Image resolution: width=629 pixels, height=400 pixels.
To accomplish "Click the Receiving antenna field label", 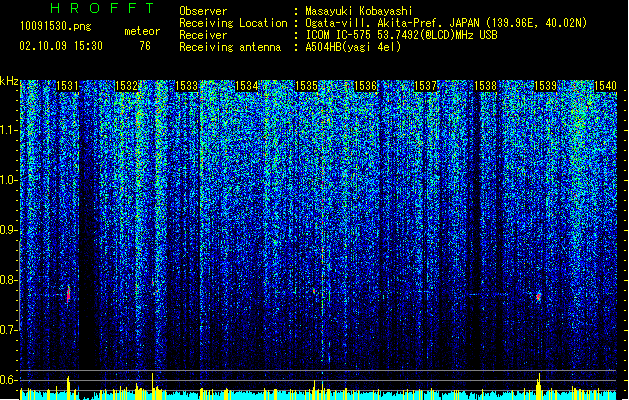I will pyautogui.click(x=230, y=47).
